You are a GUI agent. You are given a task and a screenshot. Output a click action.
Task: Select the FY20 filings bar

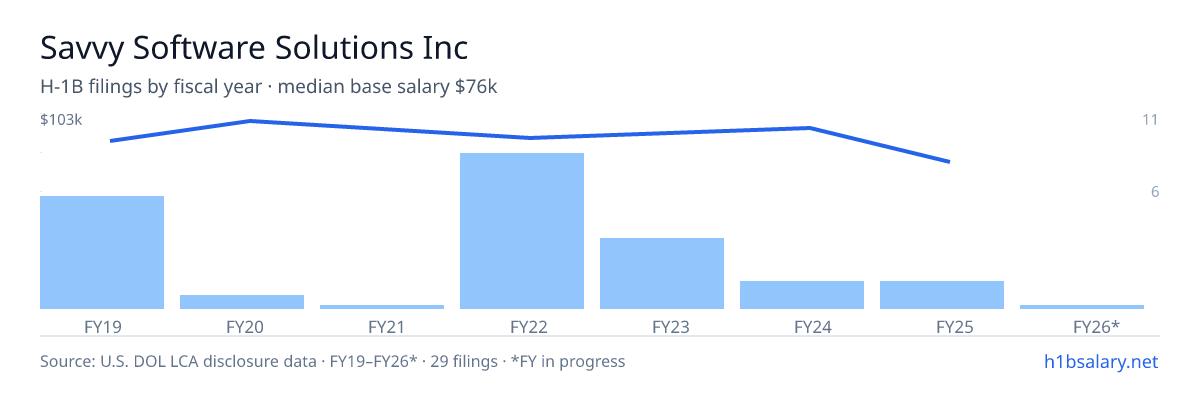(x=242, y=302)
